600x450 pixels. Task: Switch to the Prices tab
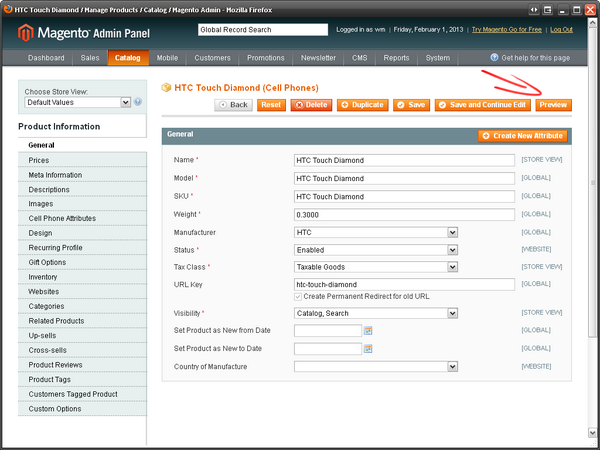(x=82, y=160)
